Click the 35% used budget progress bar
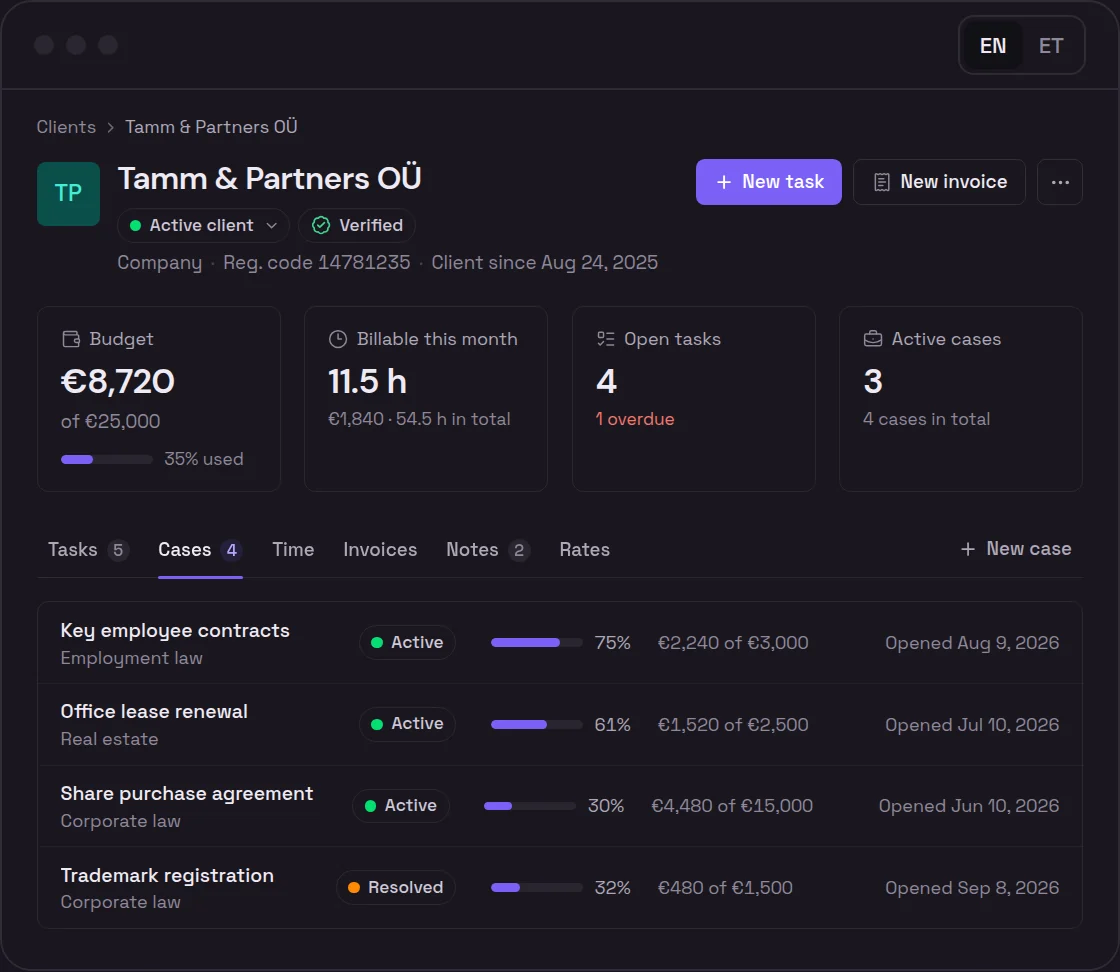This screenshot has height=972, width=1120. pos(107,459)
